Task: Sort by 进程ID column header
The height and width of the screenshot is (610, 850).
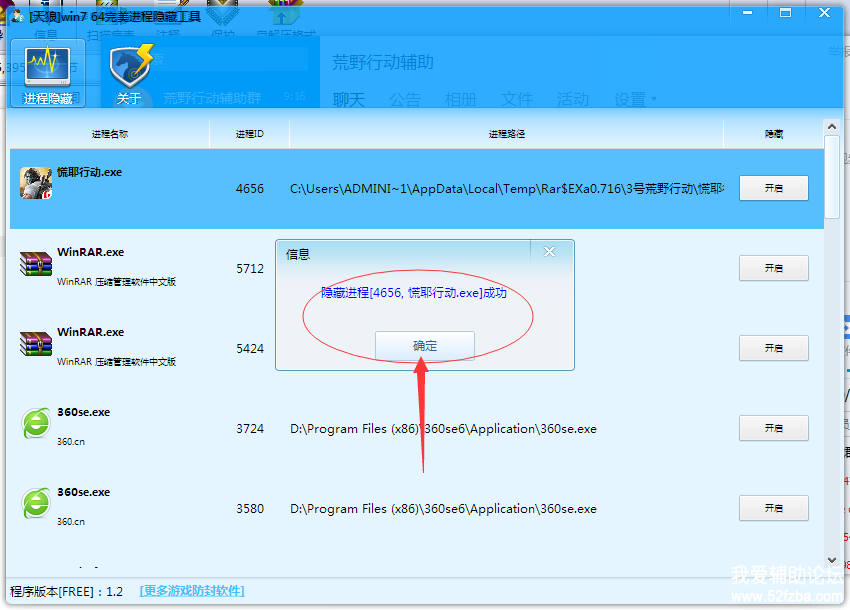Action: coord(249,134)
